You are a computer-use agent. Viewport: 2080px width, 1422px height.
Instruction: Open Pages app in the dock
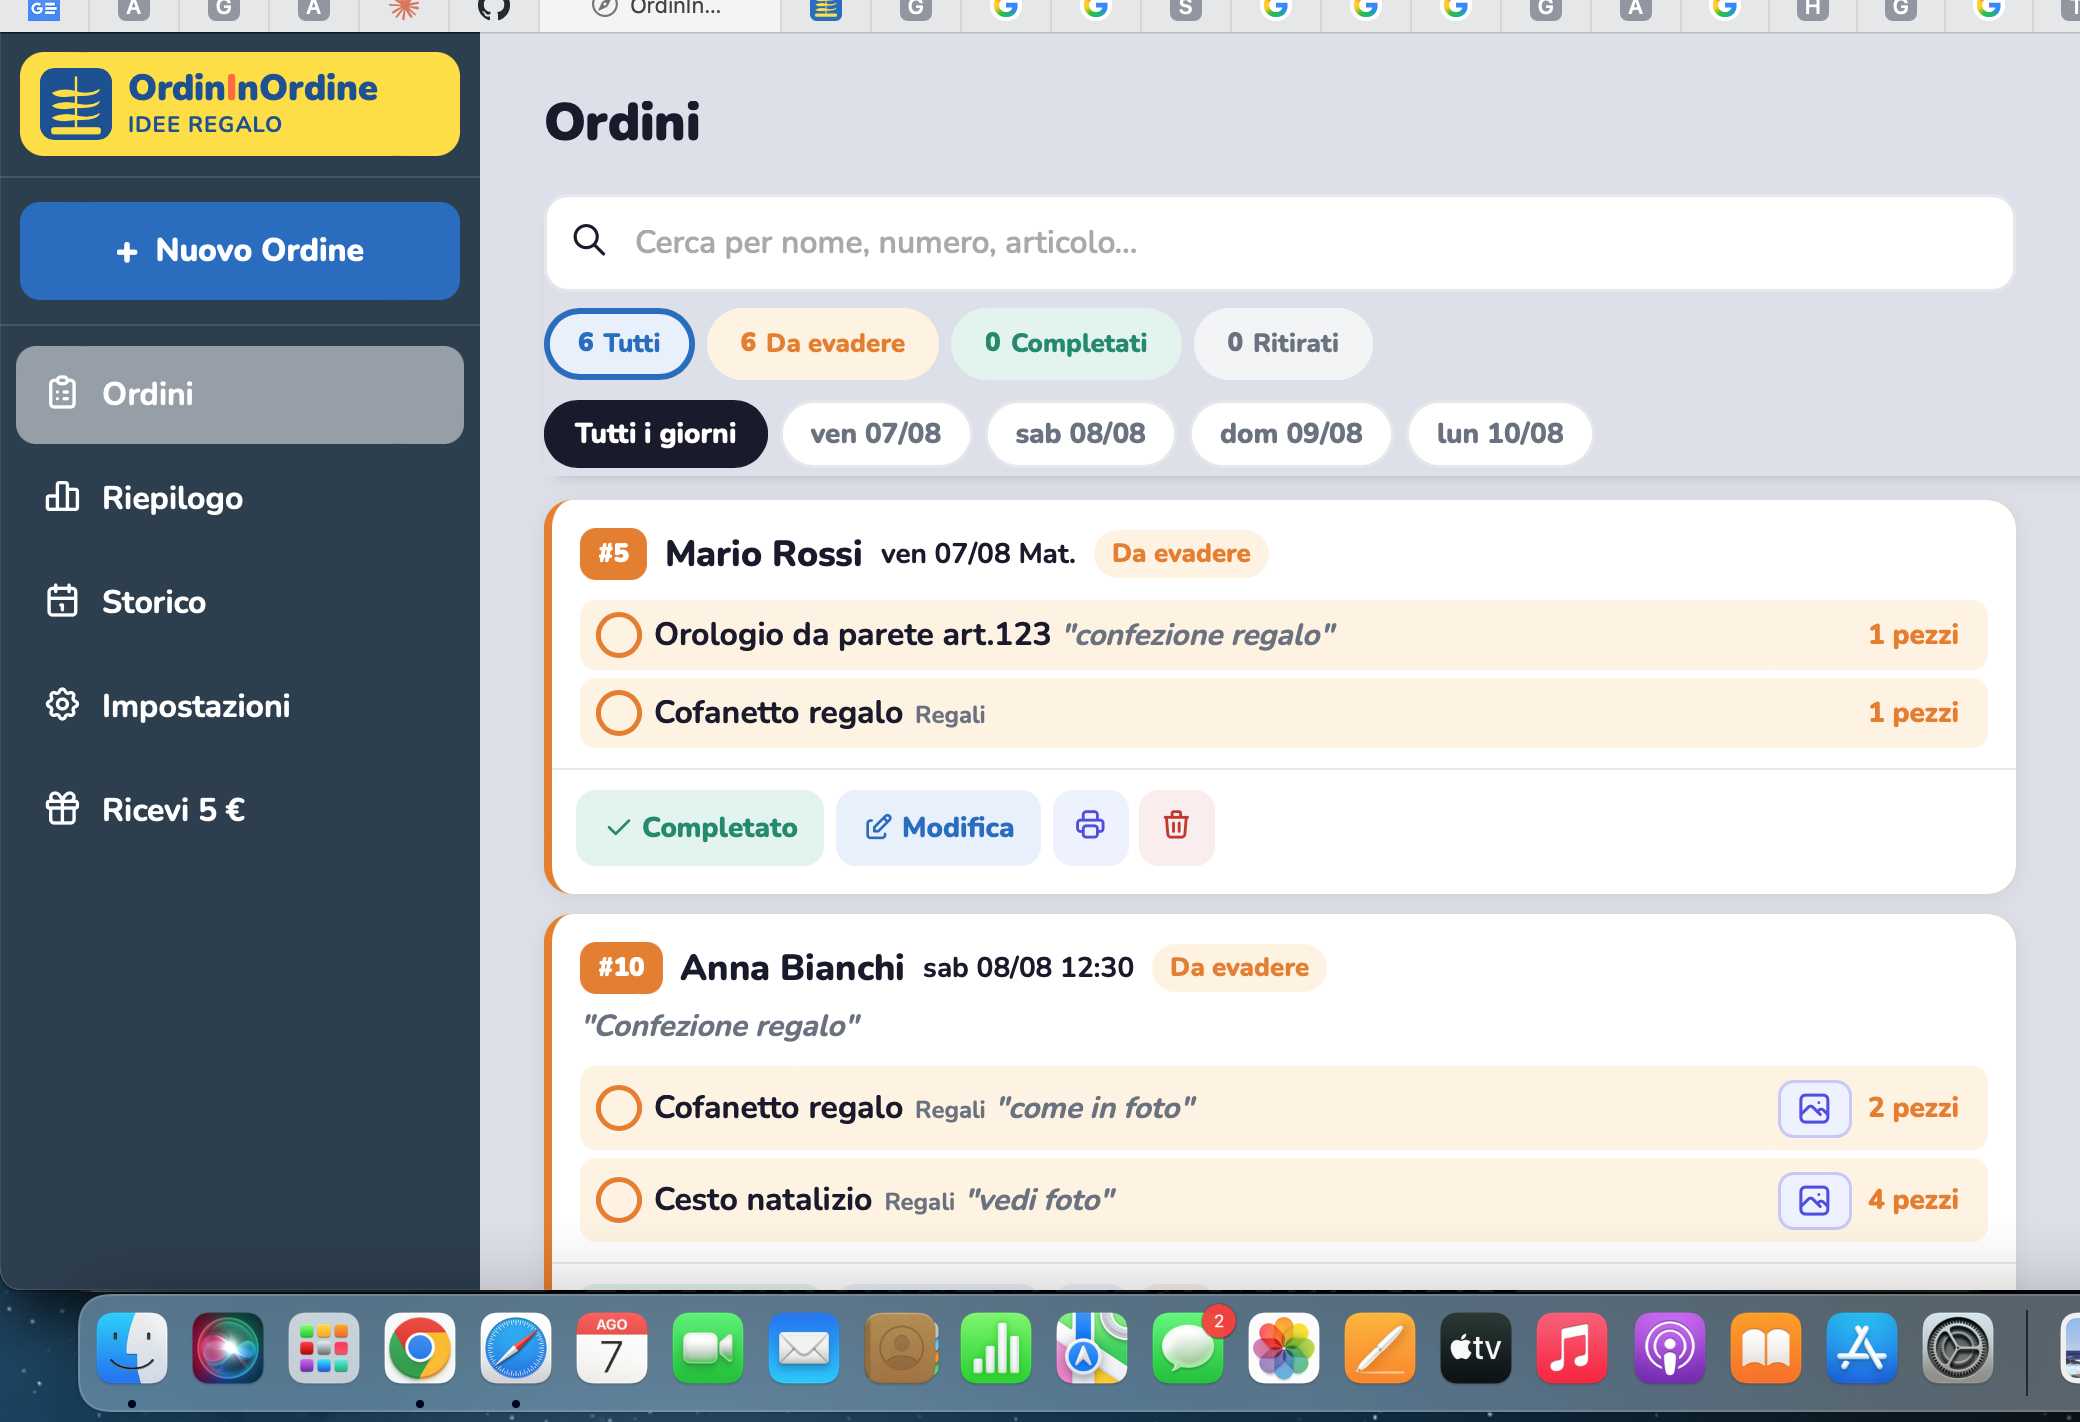click(1380, 1348)
